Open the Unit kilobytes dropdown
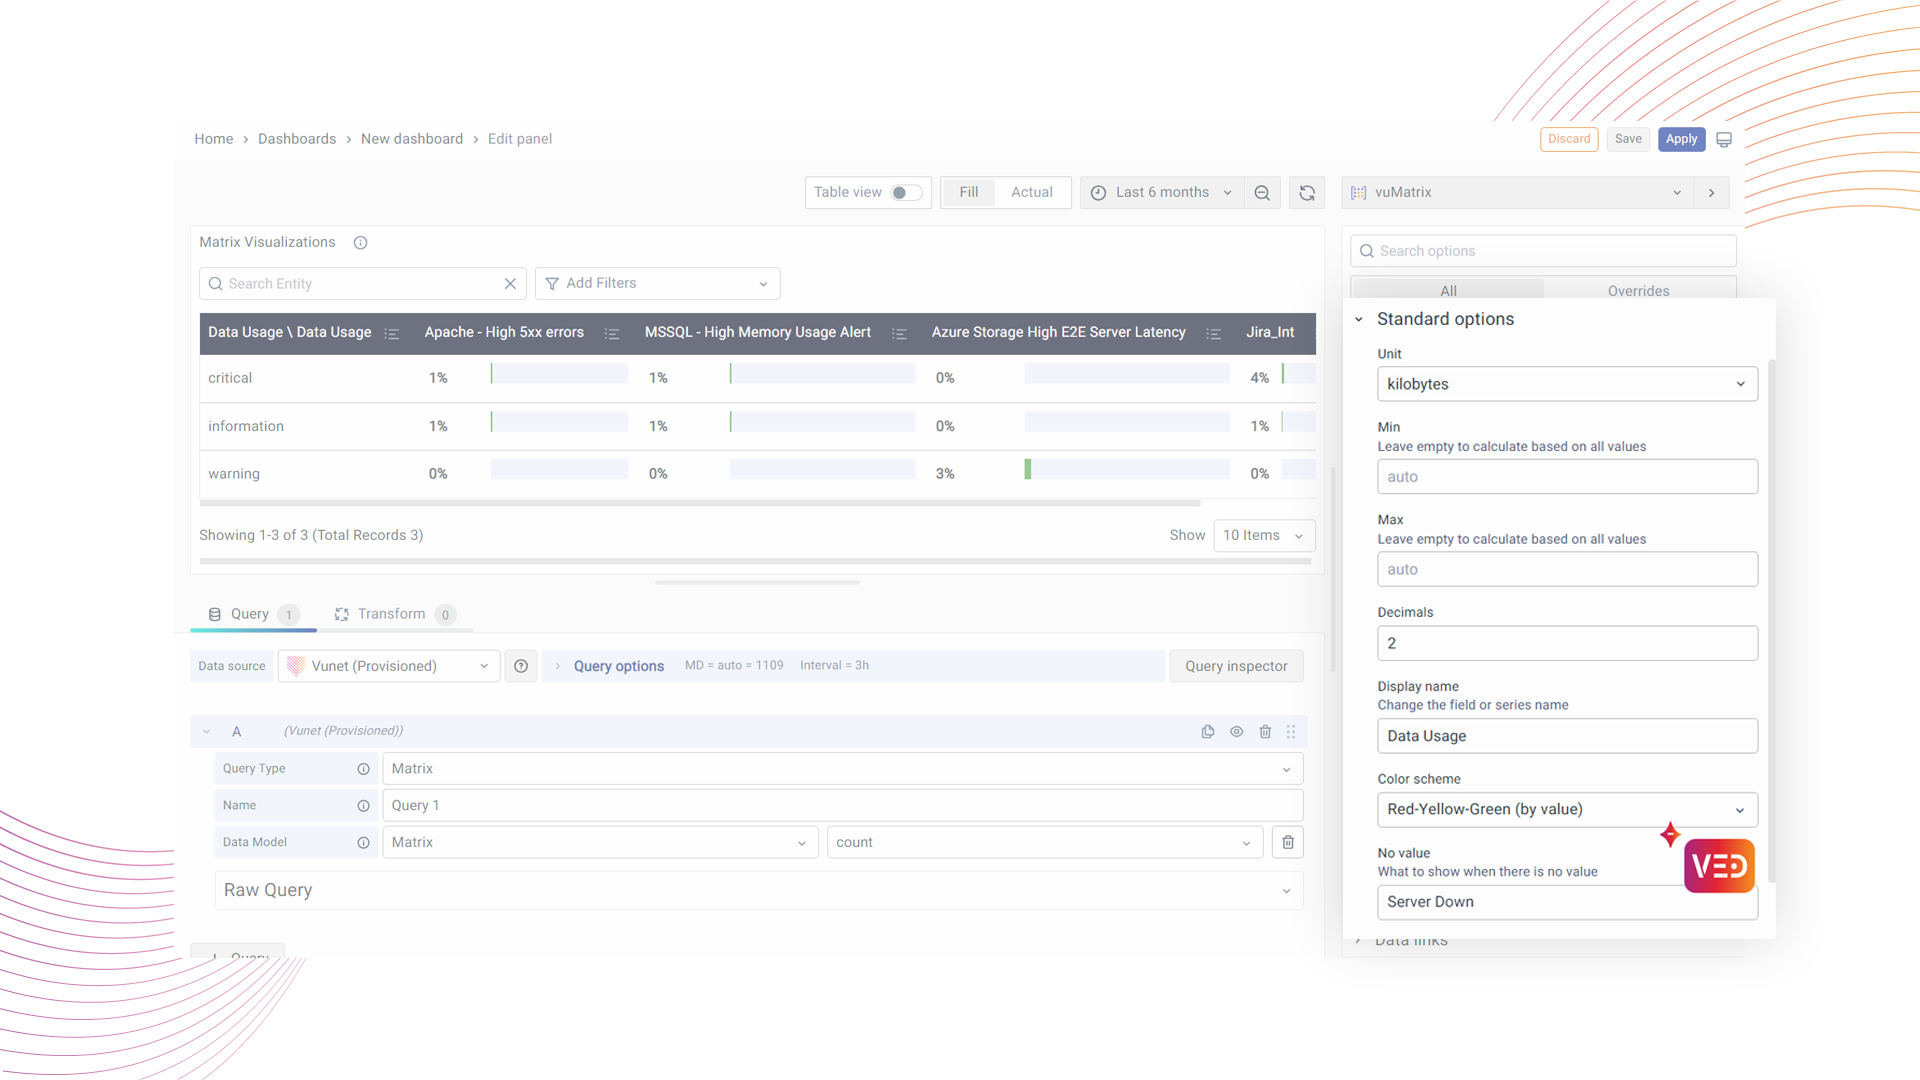 (1566, 384)
